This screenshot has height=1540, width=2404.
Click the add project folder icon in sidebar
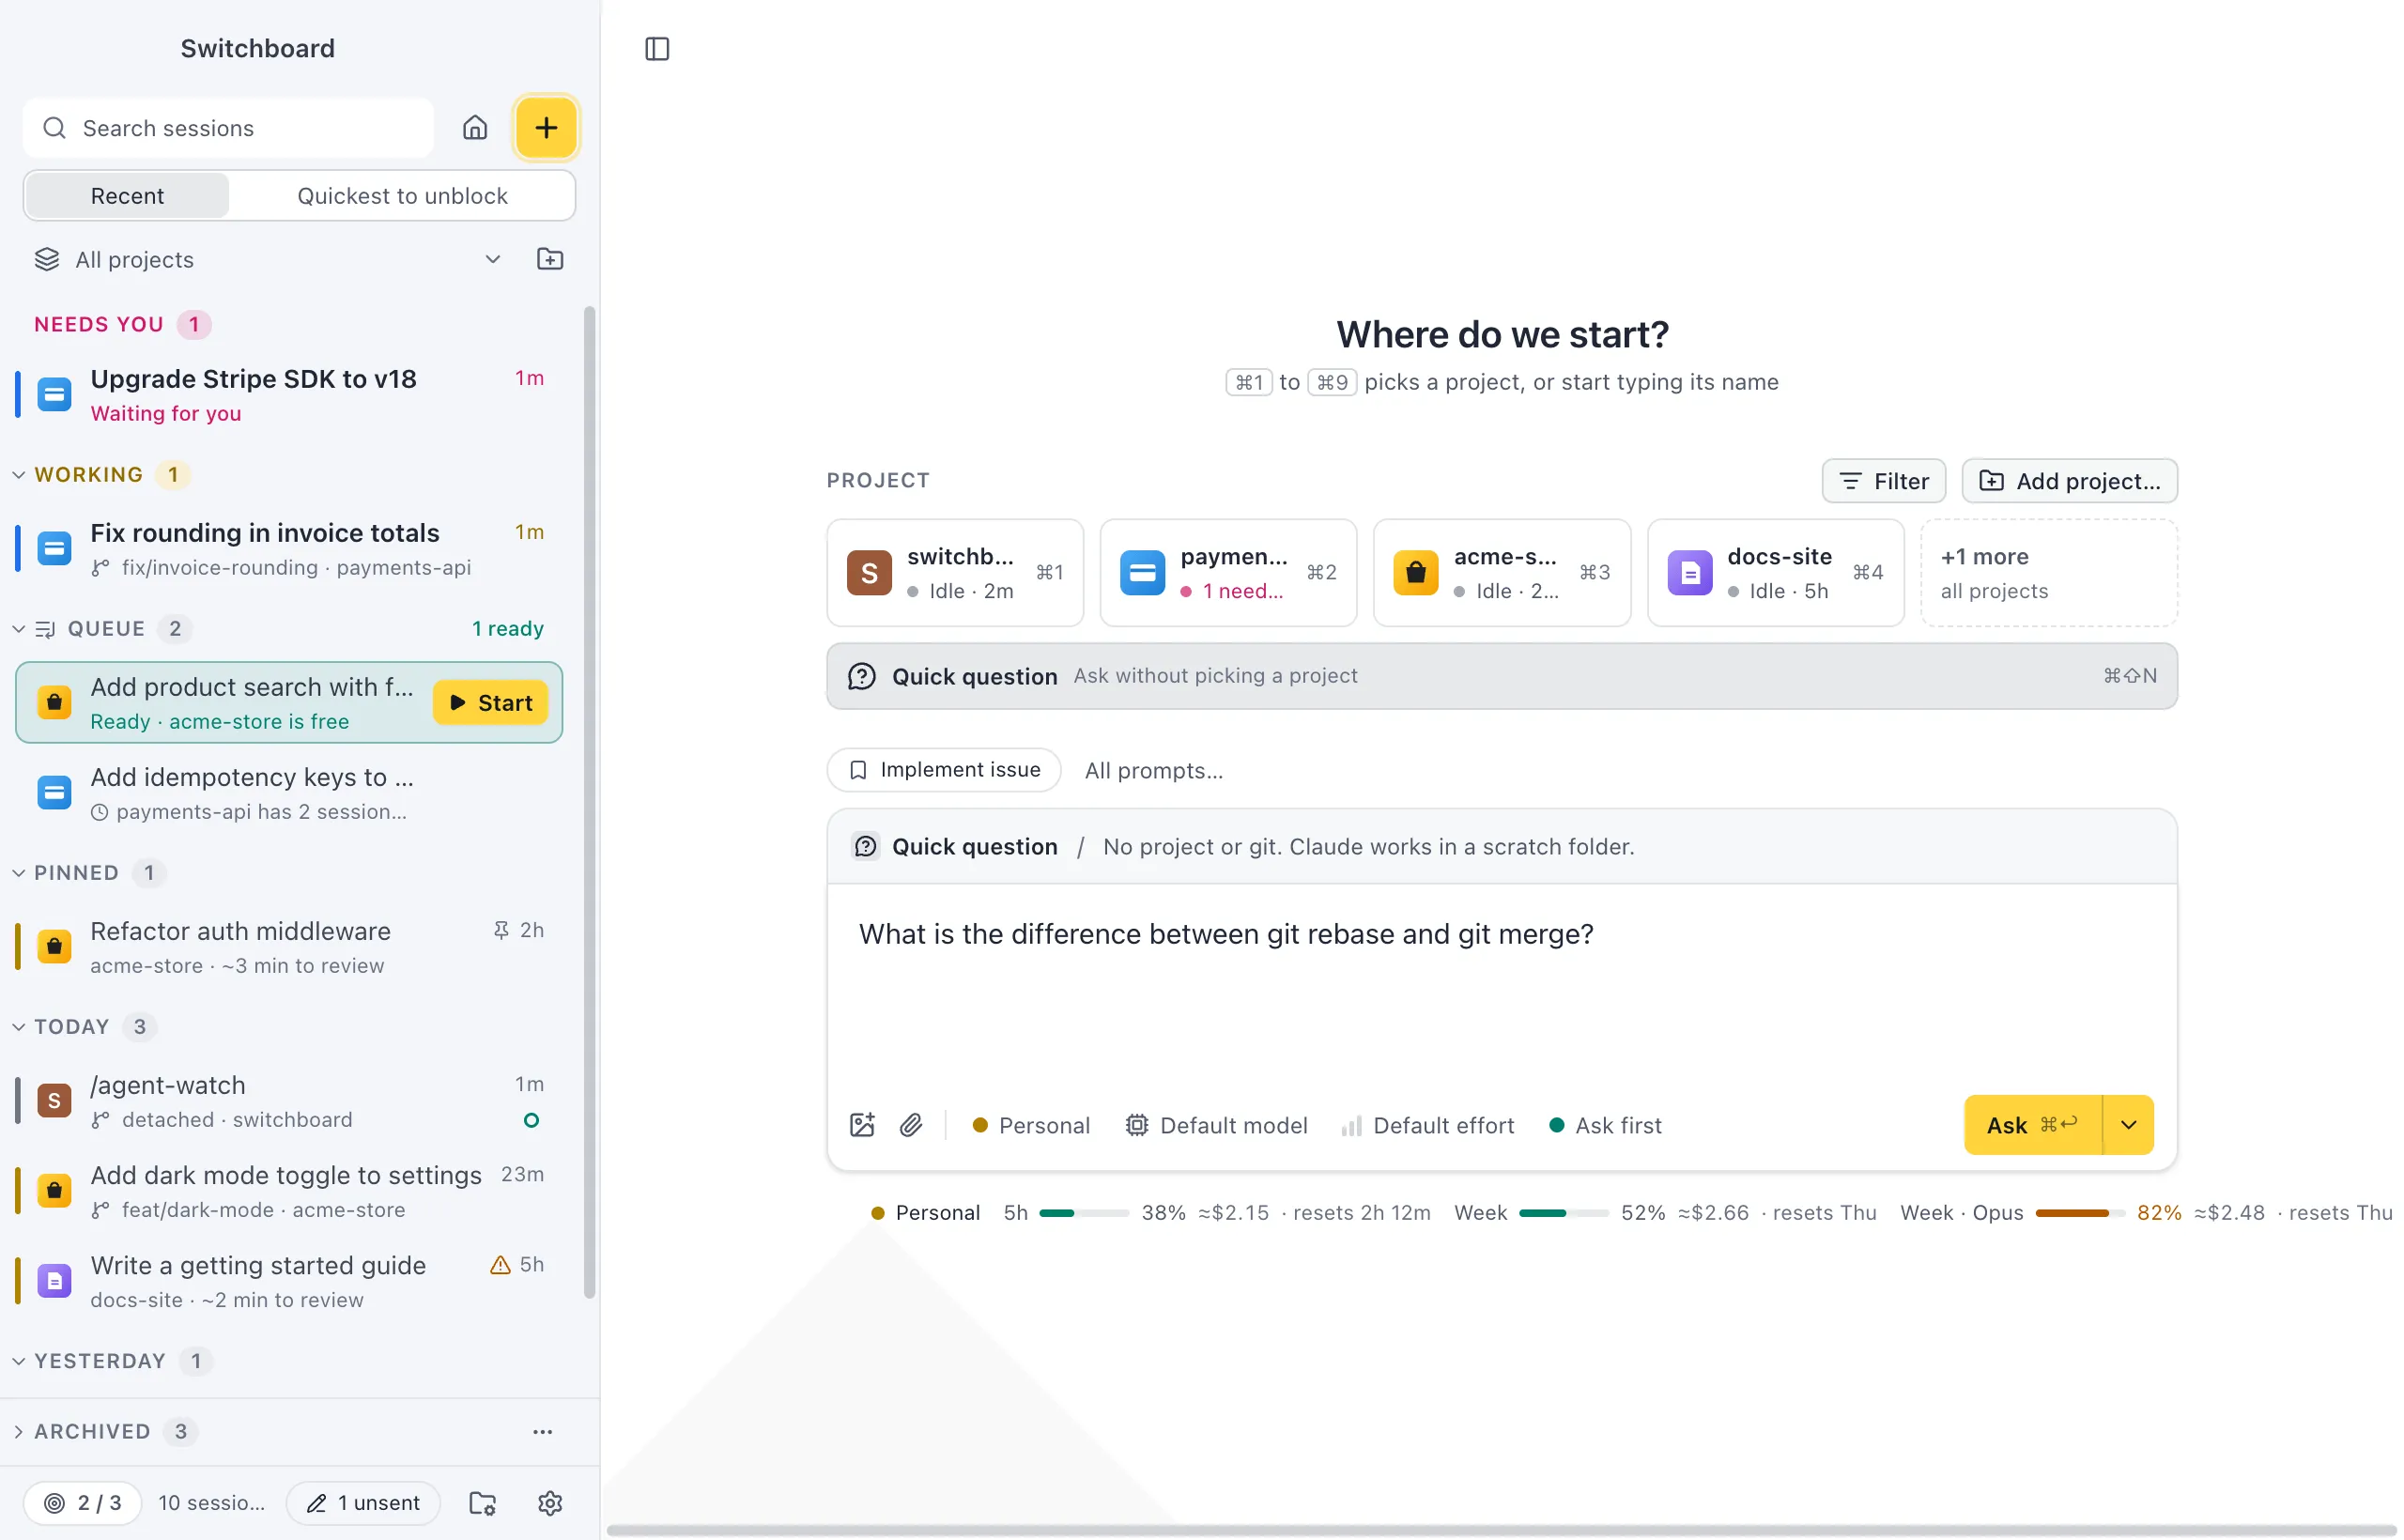click(x=550, y=259)
